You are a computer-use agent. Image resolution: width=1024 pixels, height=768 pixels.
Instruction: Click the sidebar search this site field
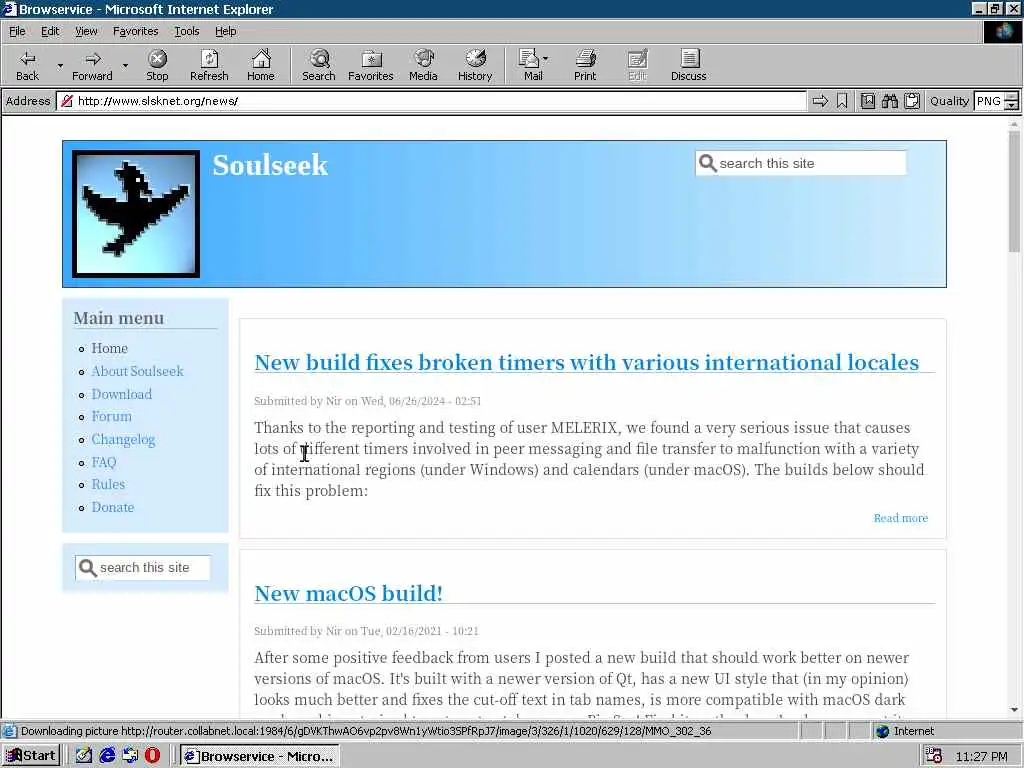[142, 568]
